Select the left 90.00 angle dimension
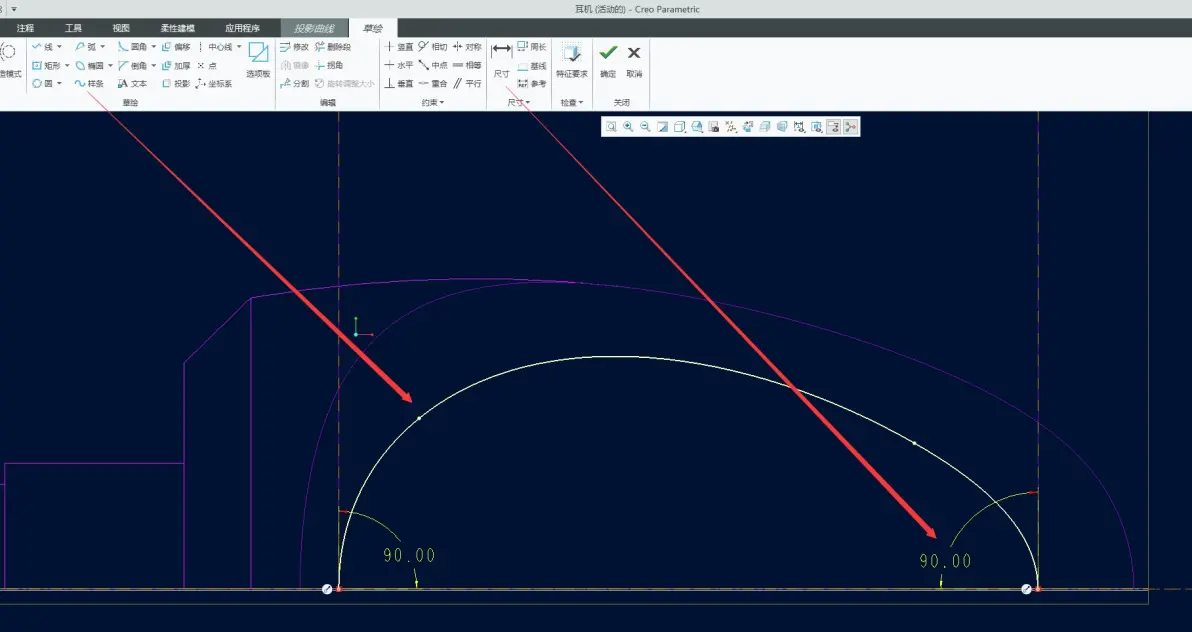 pyautogui.click(x=409, y=555)
